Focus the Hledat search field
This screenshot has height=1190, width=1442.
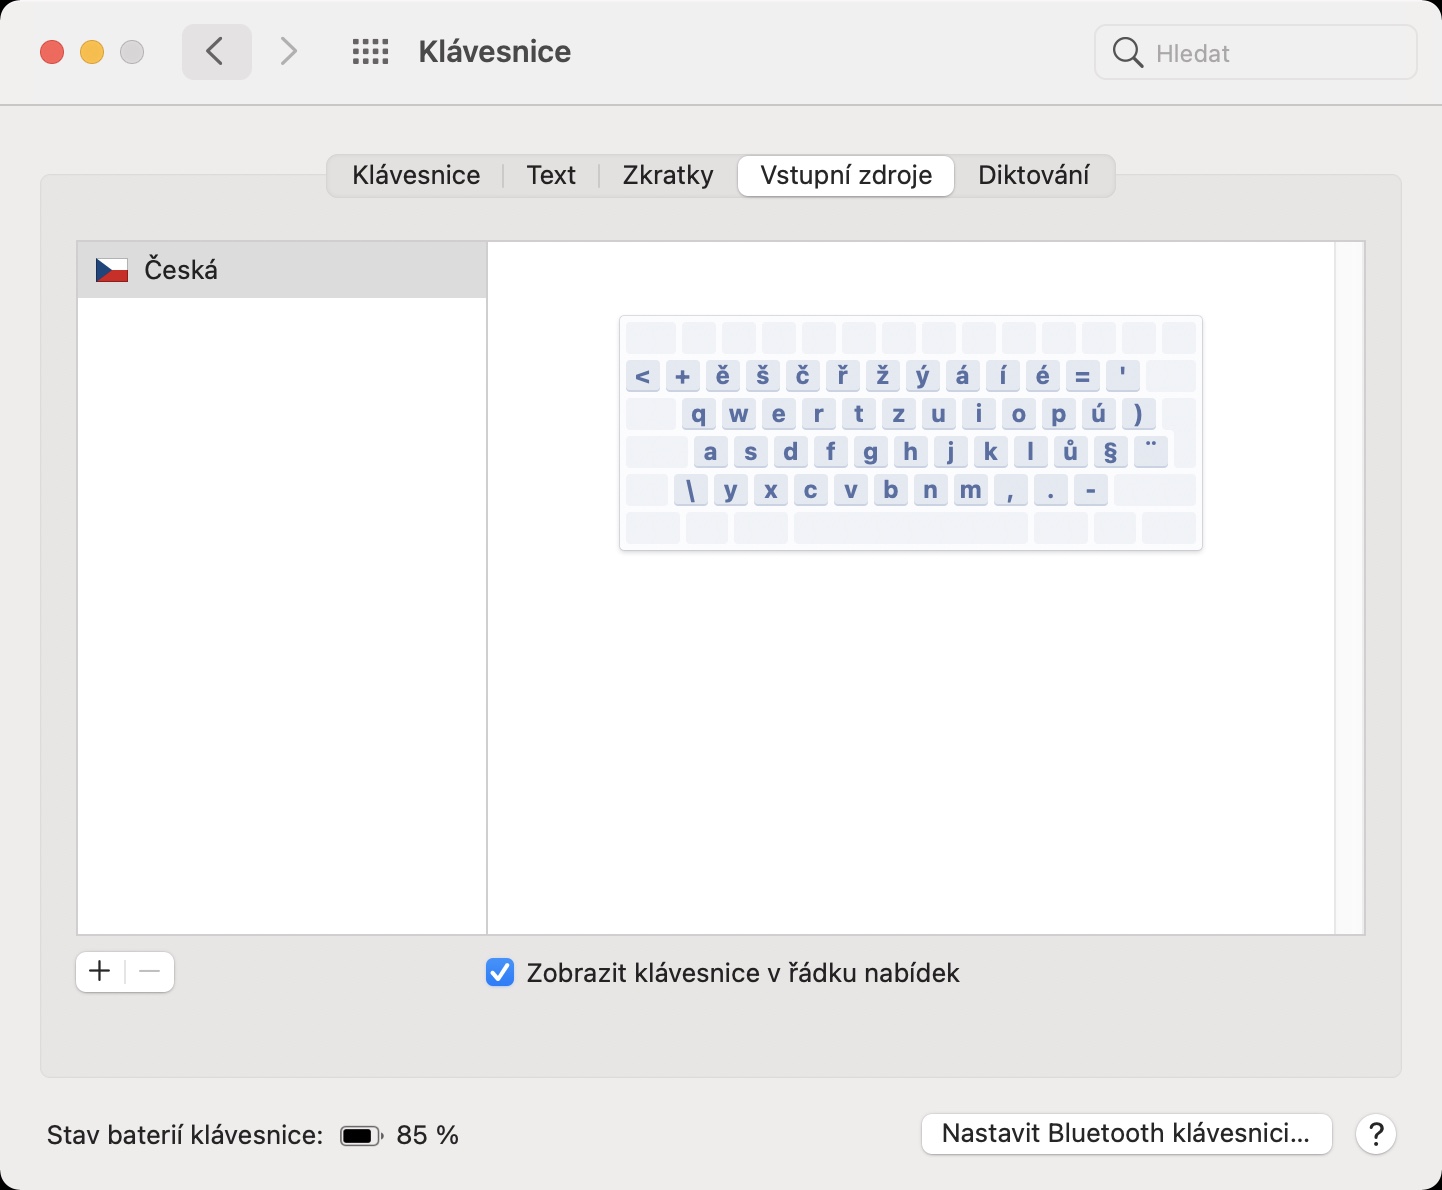(x=1256, y=53)
